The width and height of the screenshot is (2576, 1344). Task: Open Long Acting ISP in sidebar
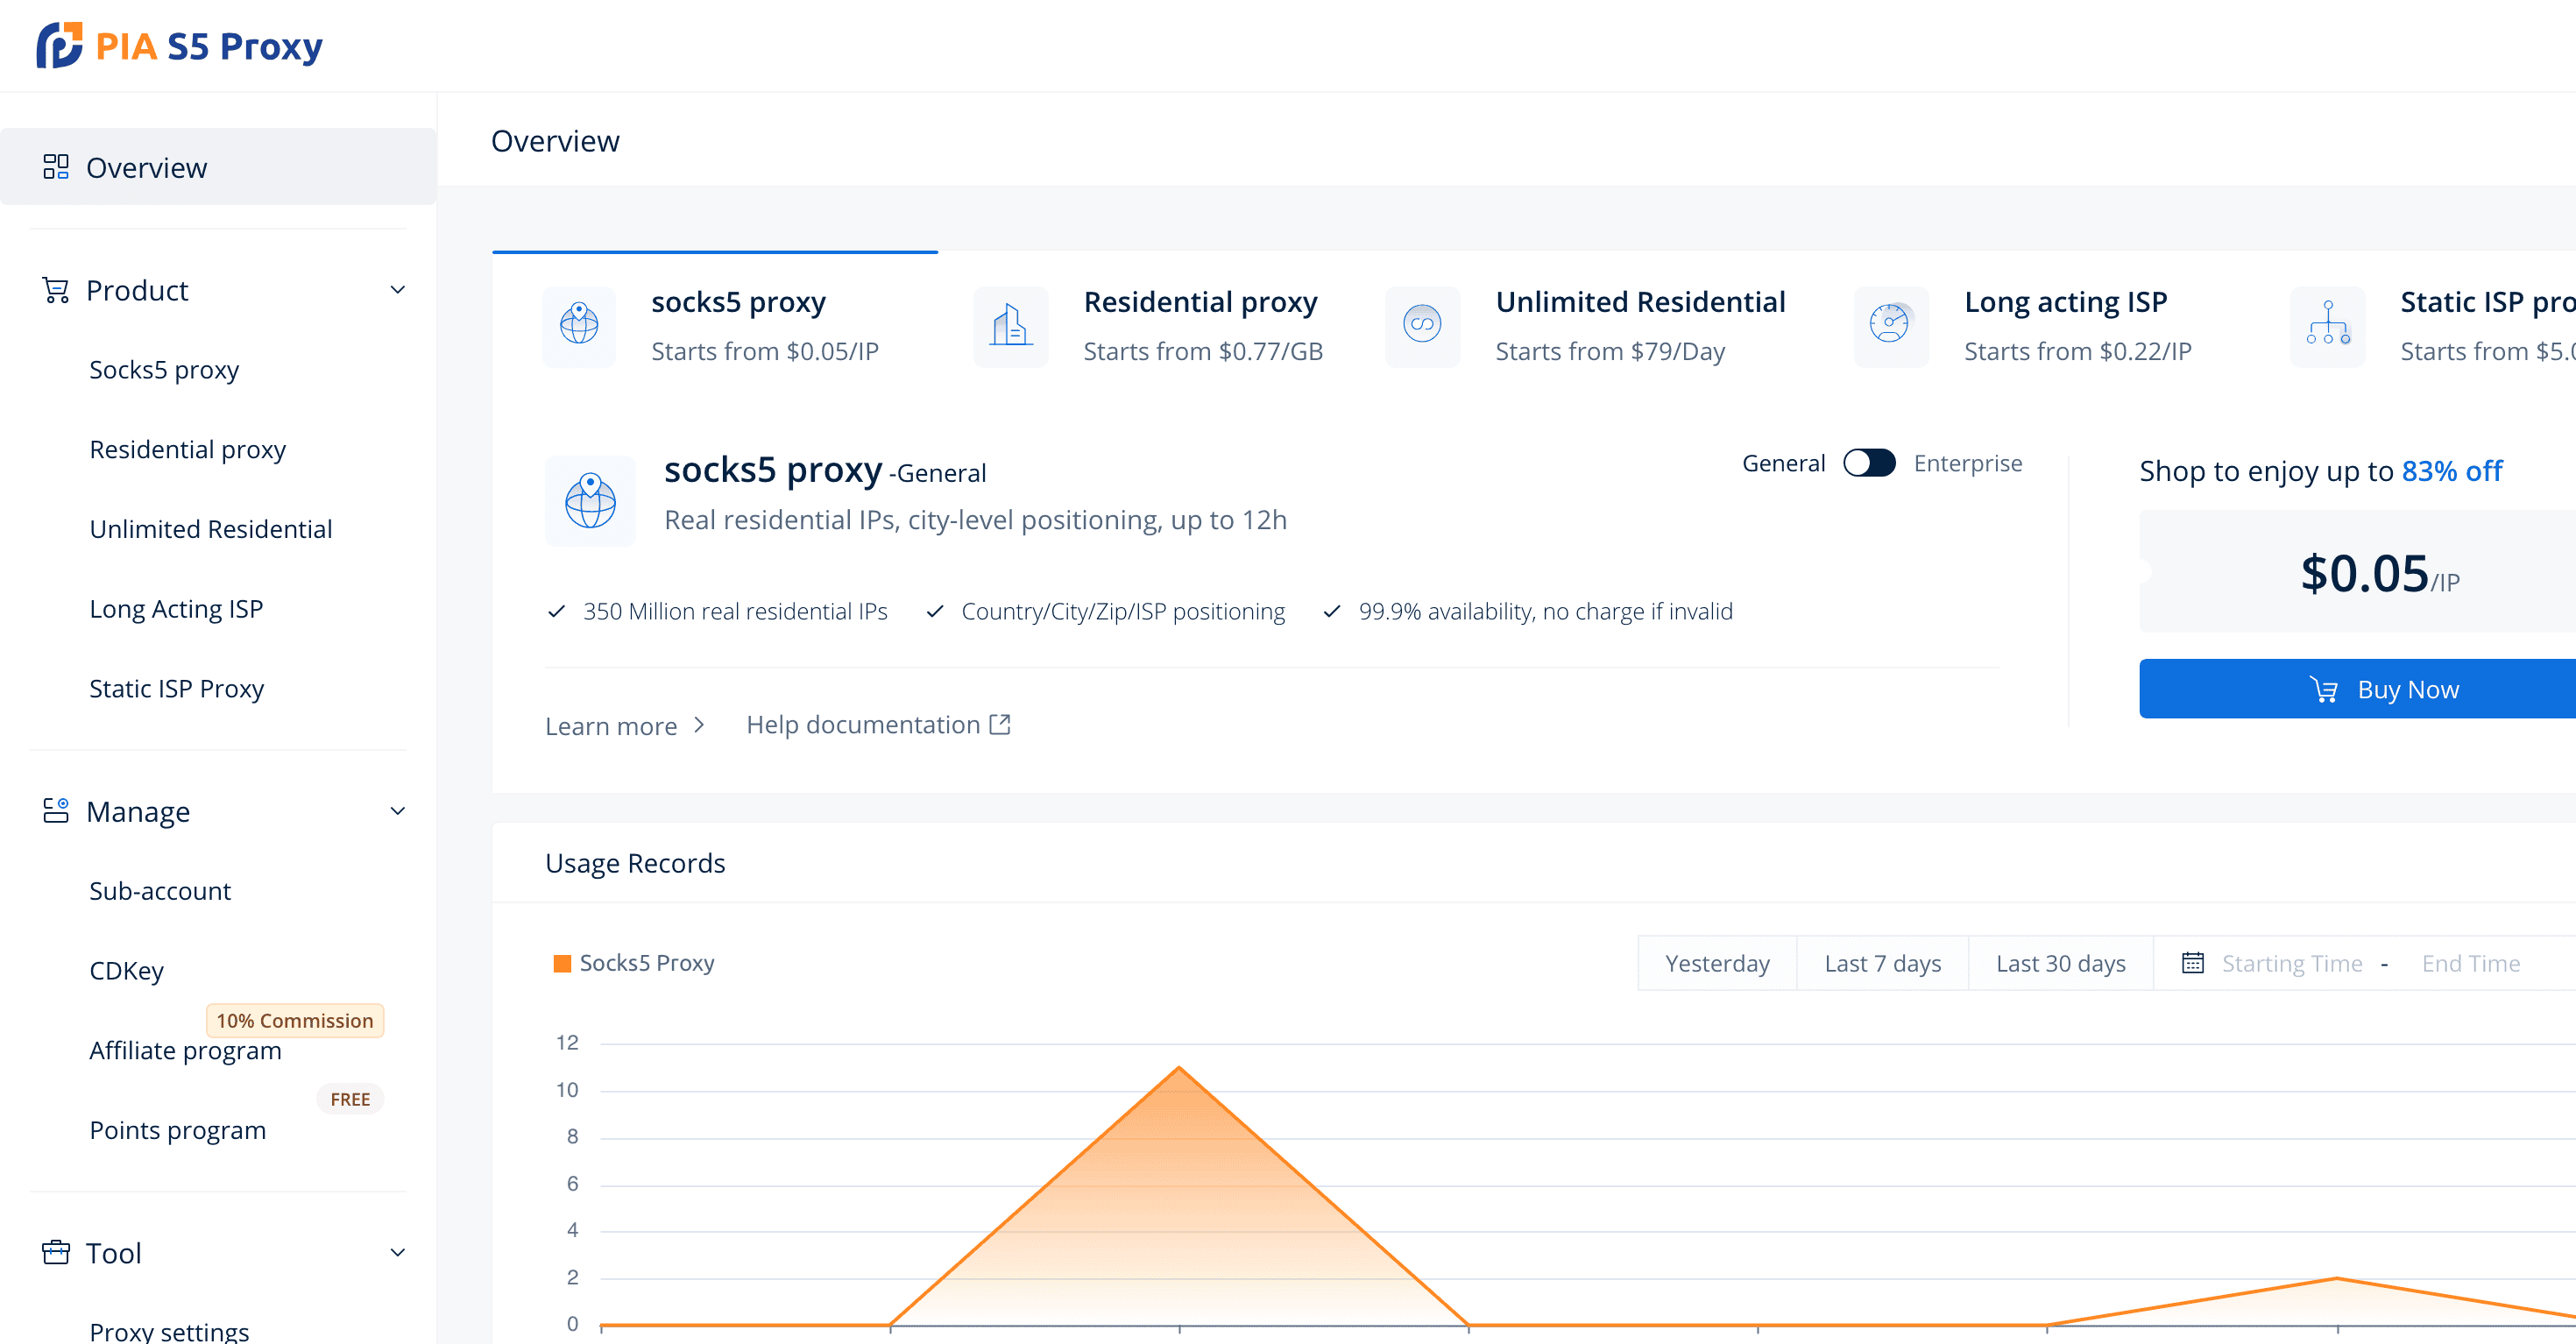coord(176,609)
